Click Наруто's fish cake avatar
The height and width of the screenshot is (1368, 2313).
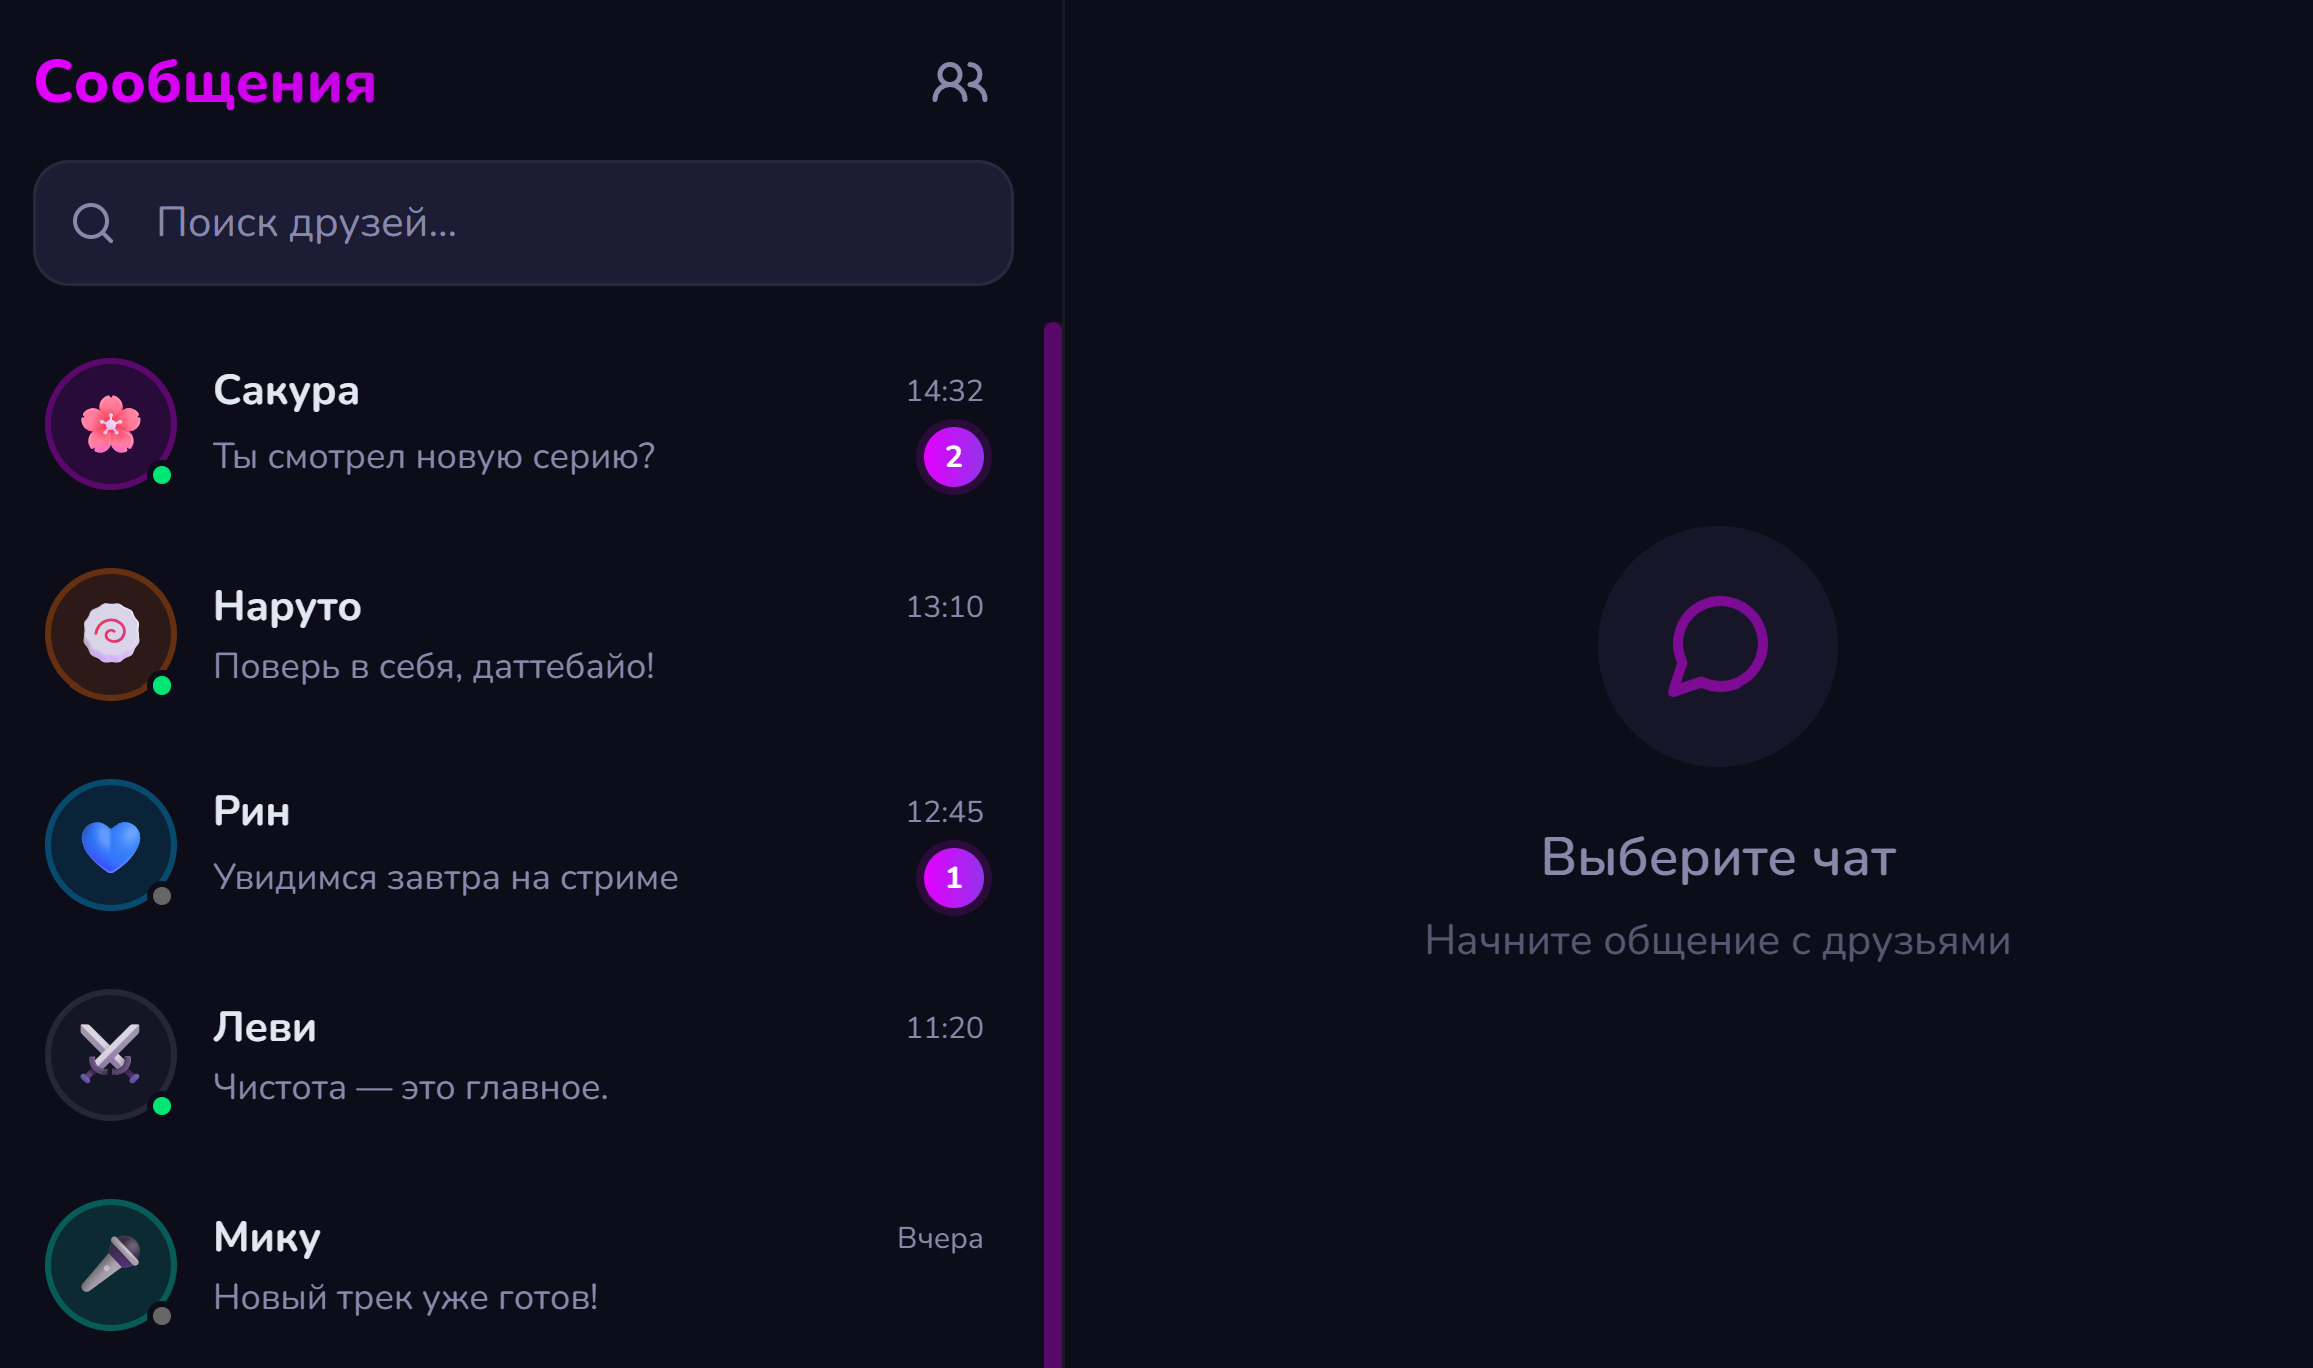pyautogui.click(x=111, y=635)
